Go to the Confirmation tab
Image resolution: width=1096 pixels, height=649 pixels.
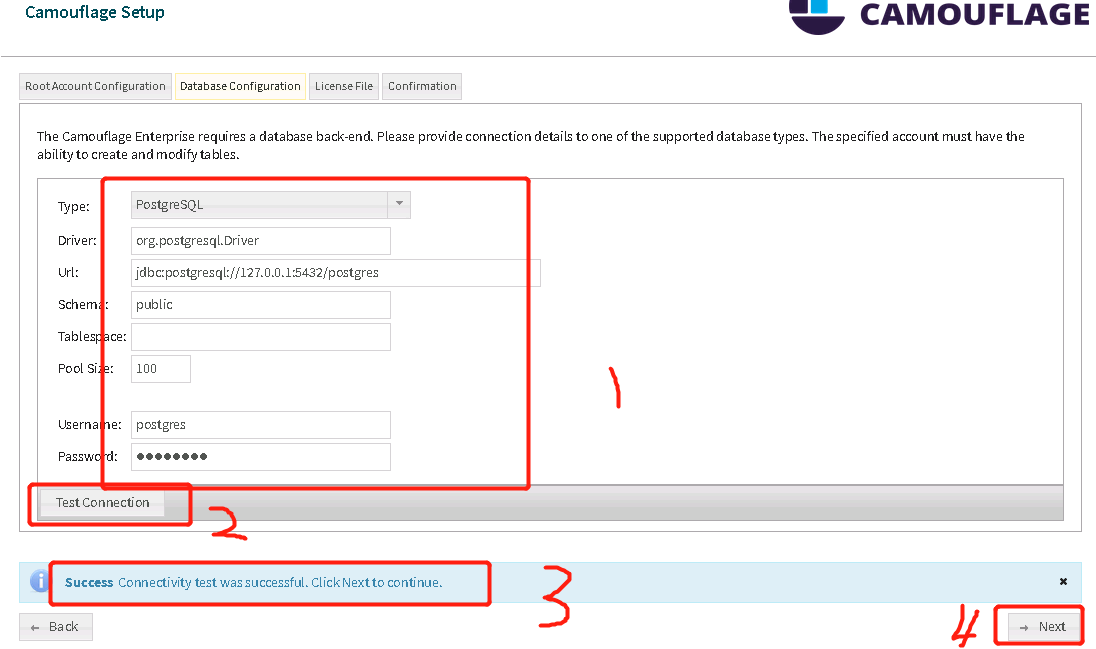click(421, 86)
